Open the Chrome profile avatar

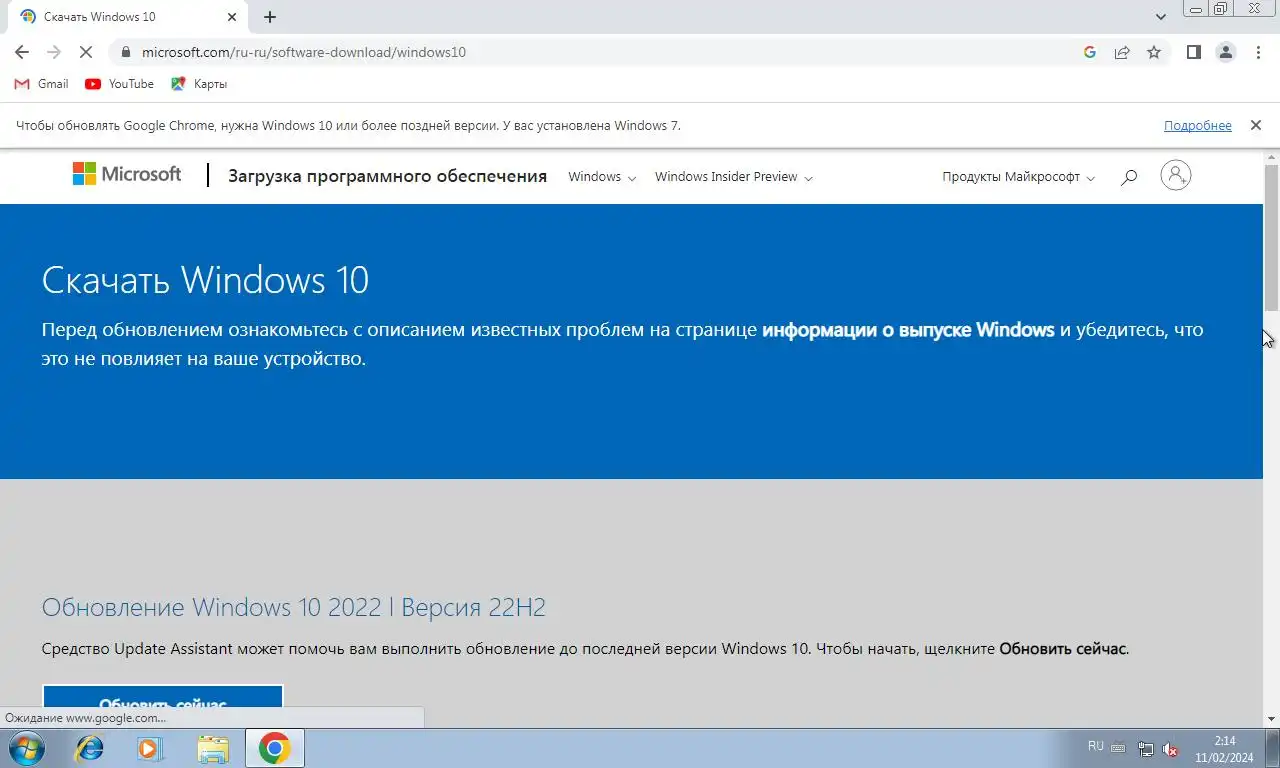click(1225, 52)
